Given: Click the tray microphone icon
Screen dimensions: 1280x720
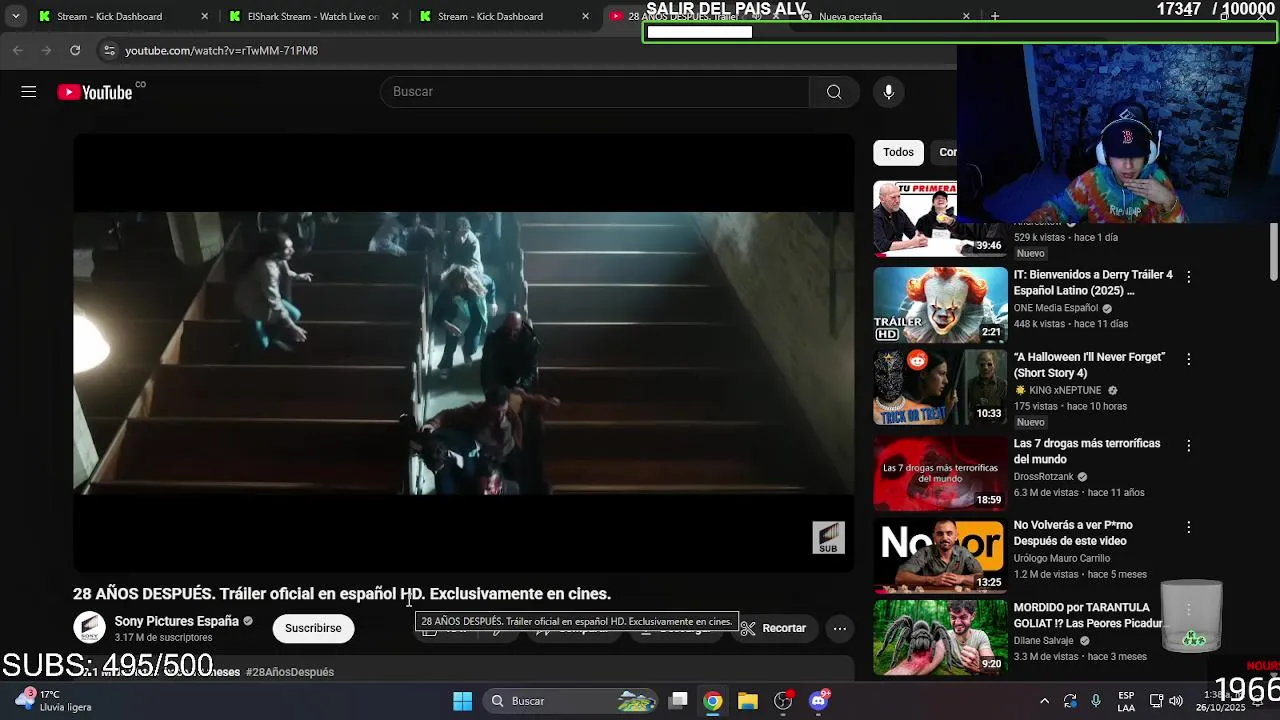Looking at the screenshot, I should [1096, 701].
